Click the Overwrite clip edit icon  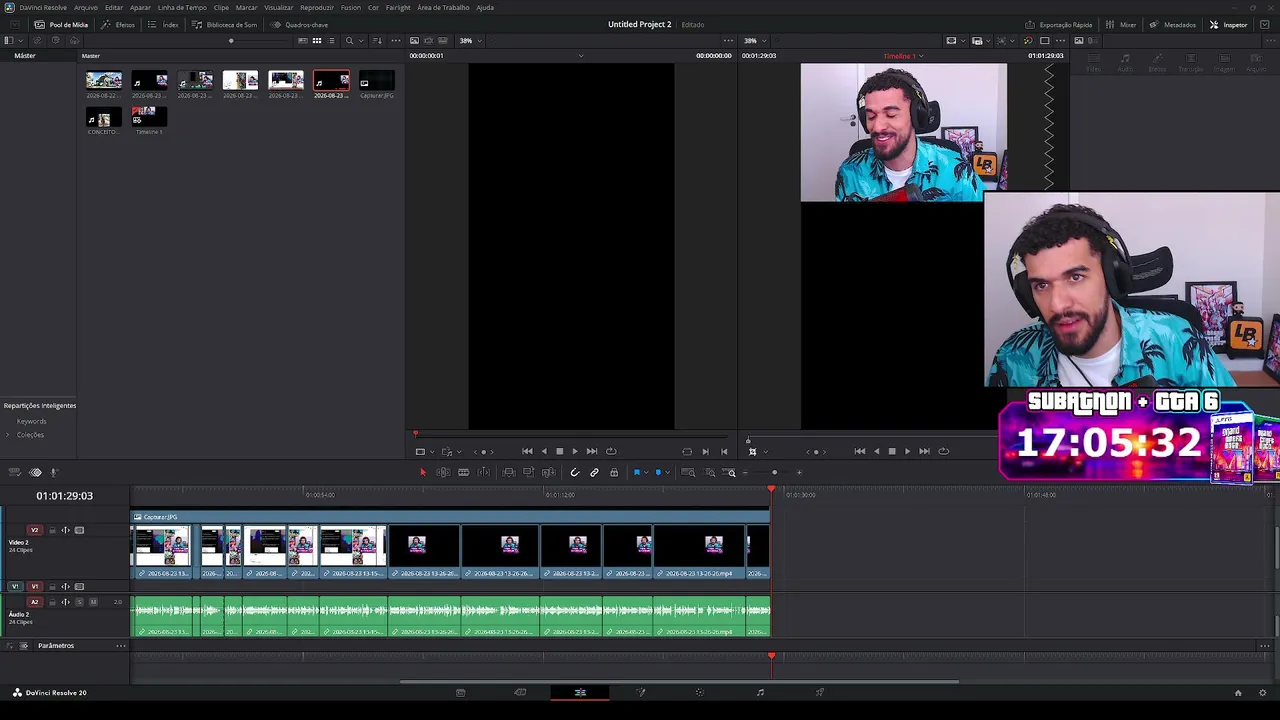tap(529, 472)
